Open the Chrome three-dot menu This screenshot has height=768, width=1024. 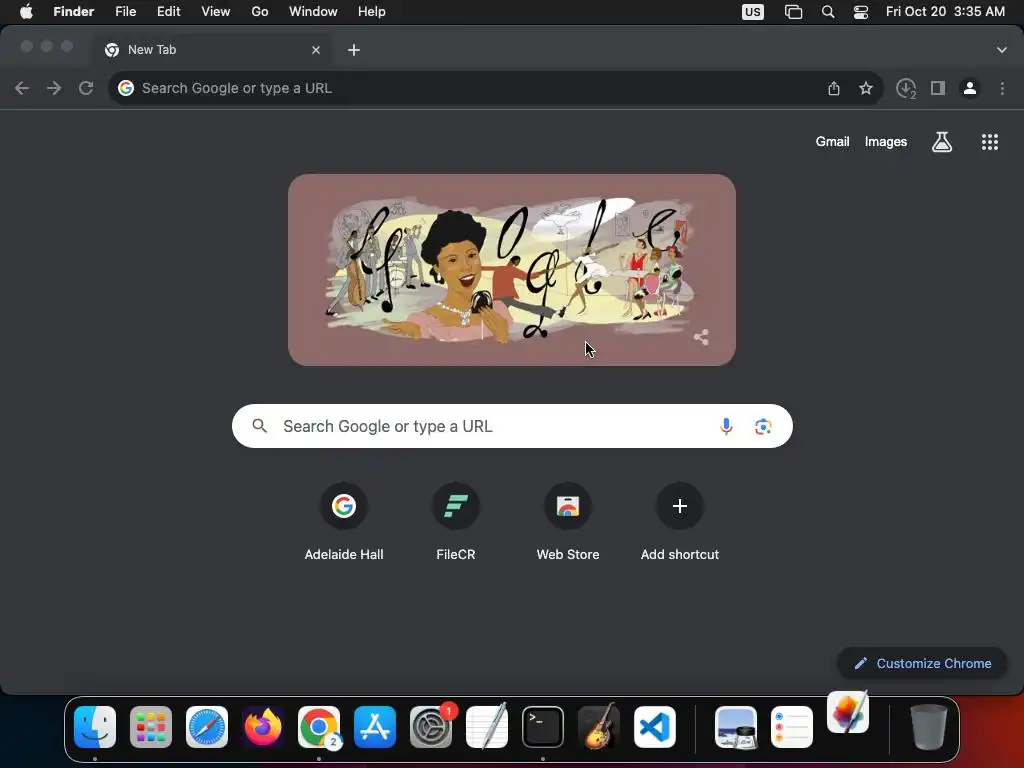point(1002,88)
